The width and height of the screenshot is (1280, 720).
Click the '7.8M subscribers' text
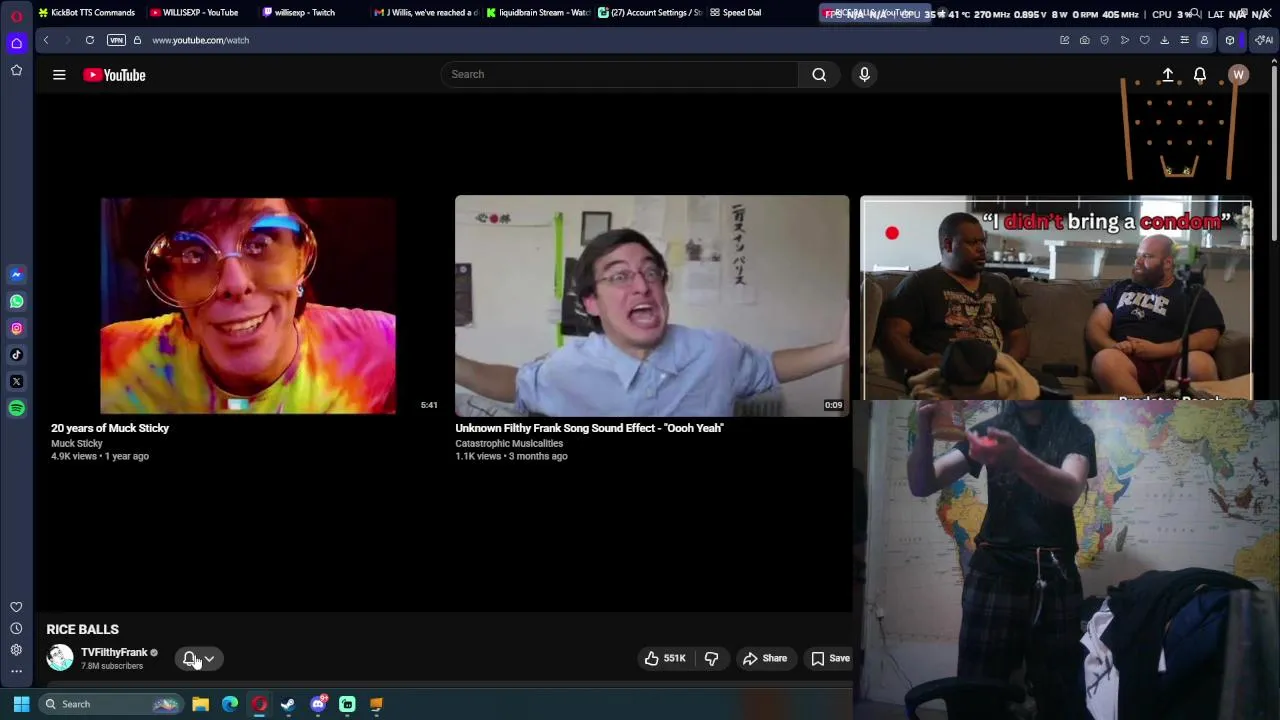112,666
